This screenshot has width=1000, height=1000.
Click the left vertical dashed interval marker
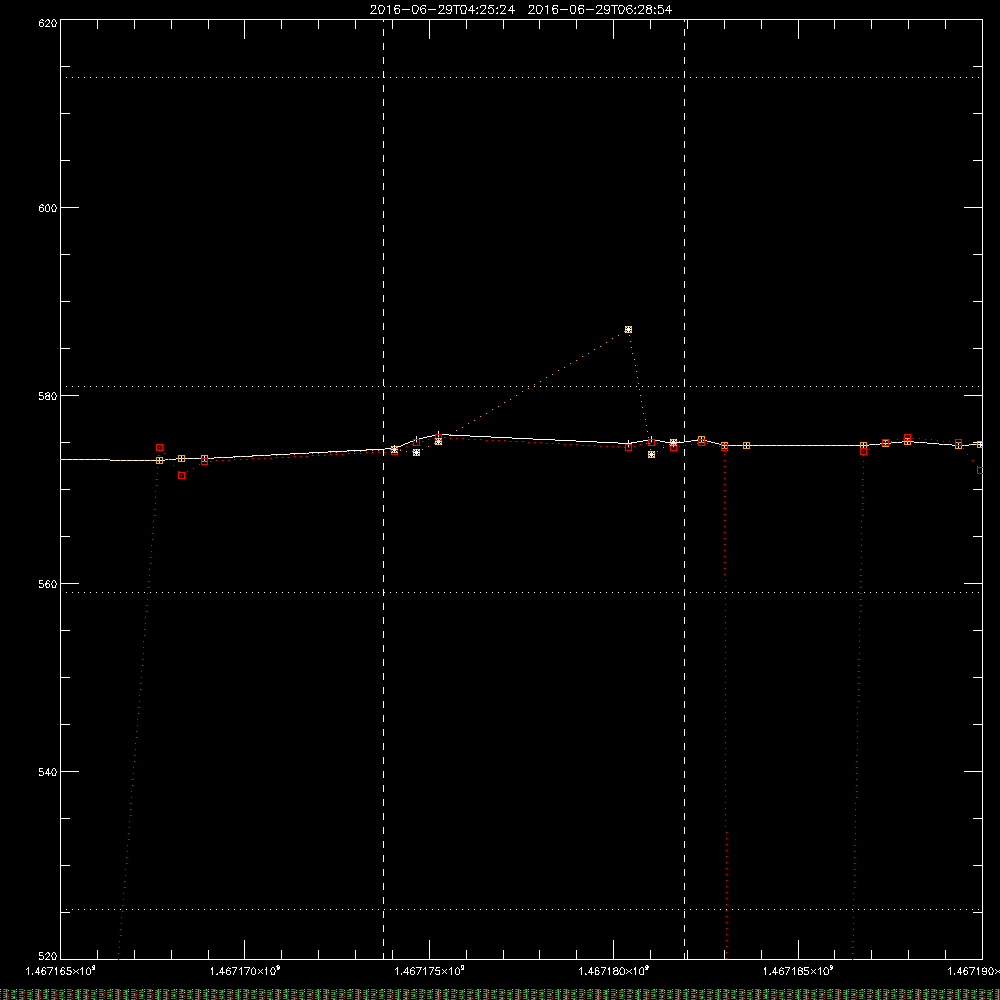[383, 489]
